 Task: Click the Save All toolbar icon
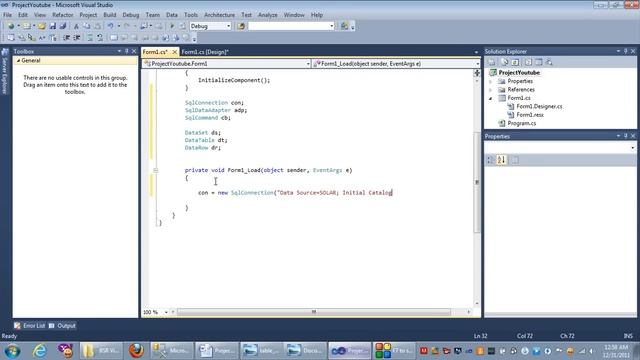62,26
